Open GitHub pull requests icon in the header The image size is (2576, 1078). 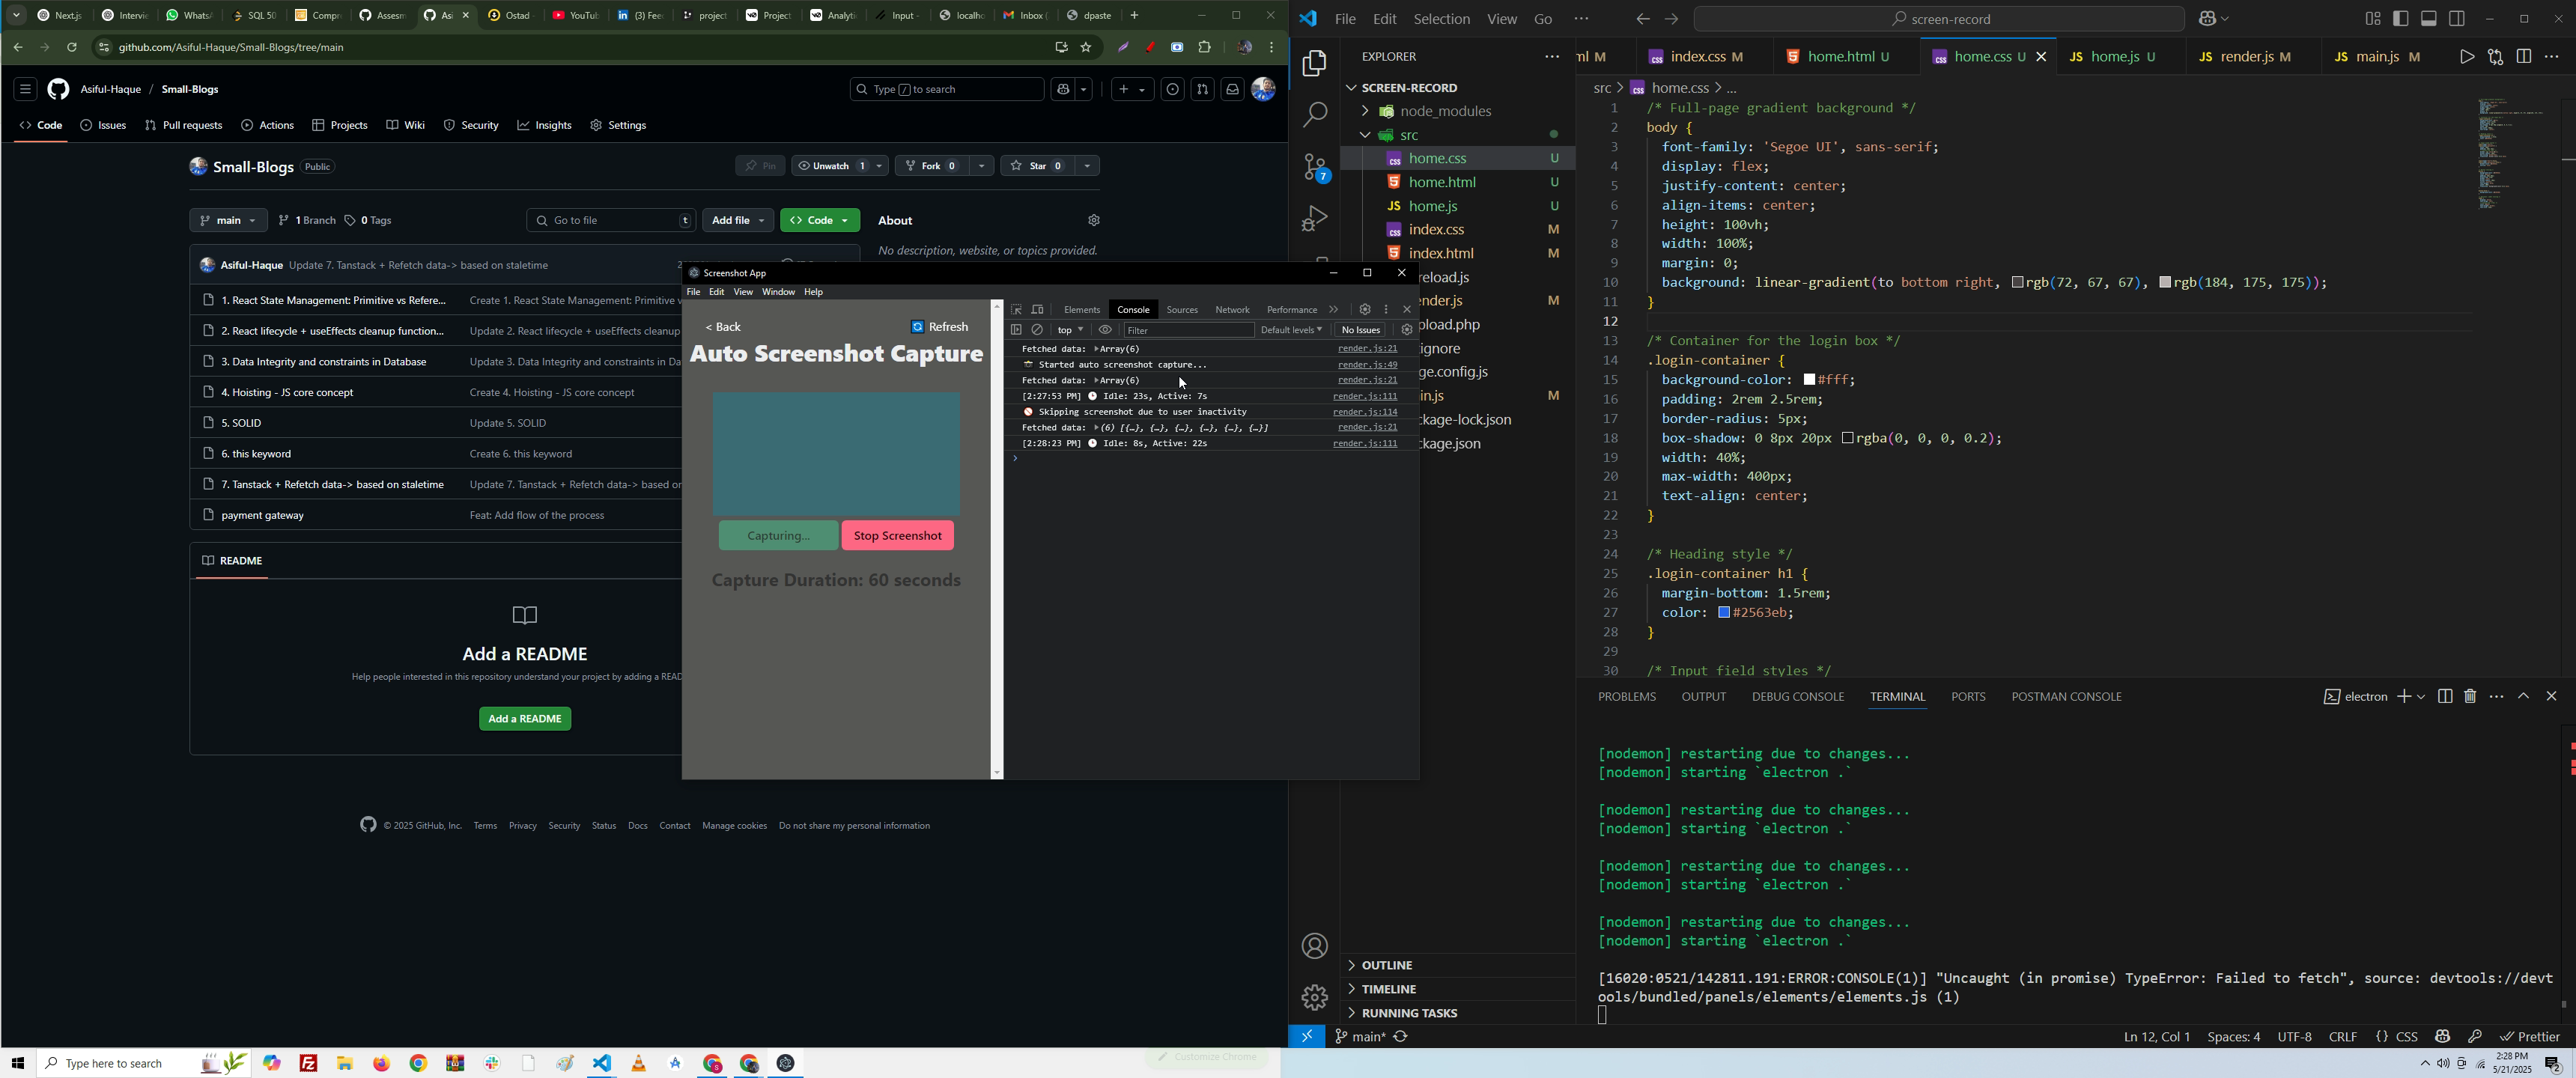1203,90
